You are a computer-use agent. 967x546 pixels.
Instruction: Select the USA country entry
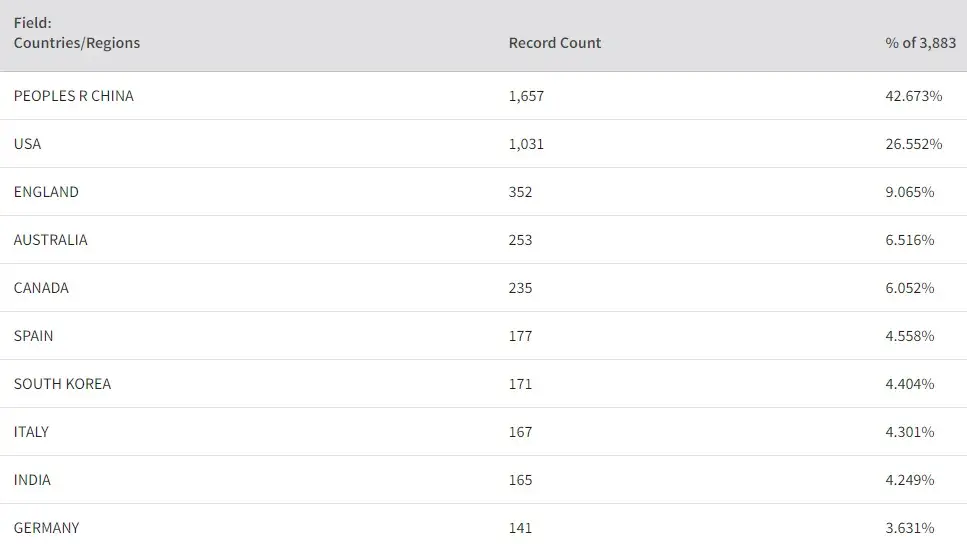28,144
